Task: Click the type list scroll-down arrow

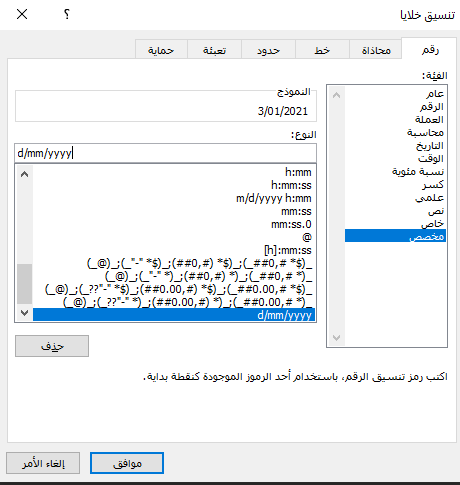Action: (24, 313)
